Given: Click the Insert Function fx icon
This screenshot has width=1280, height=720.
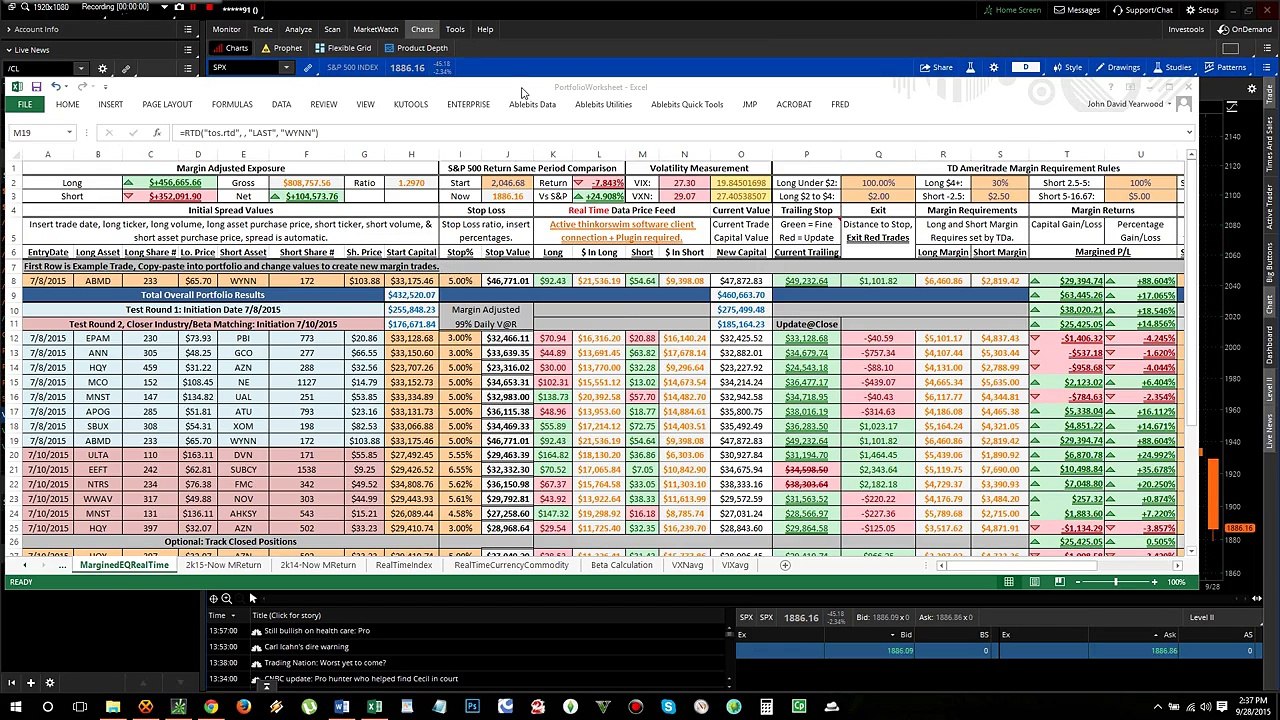Looking at the screenshot, I should (x=156, y=132).
